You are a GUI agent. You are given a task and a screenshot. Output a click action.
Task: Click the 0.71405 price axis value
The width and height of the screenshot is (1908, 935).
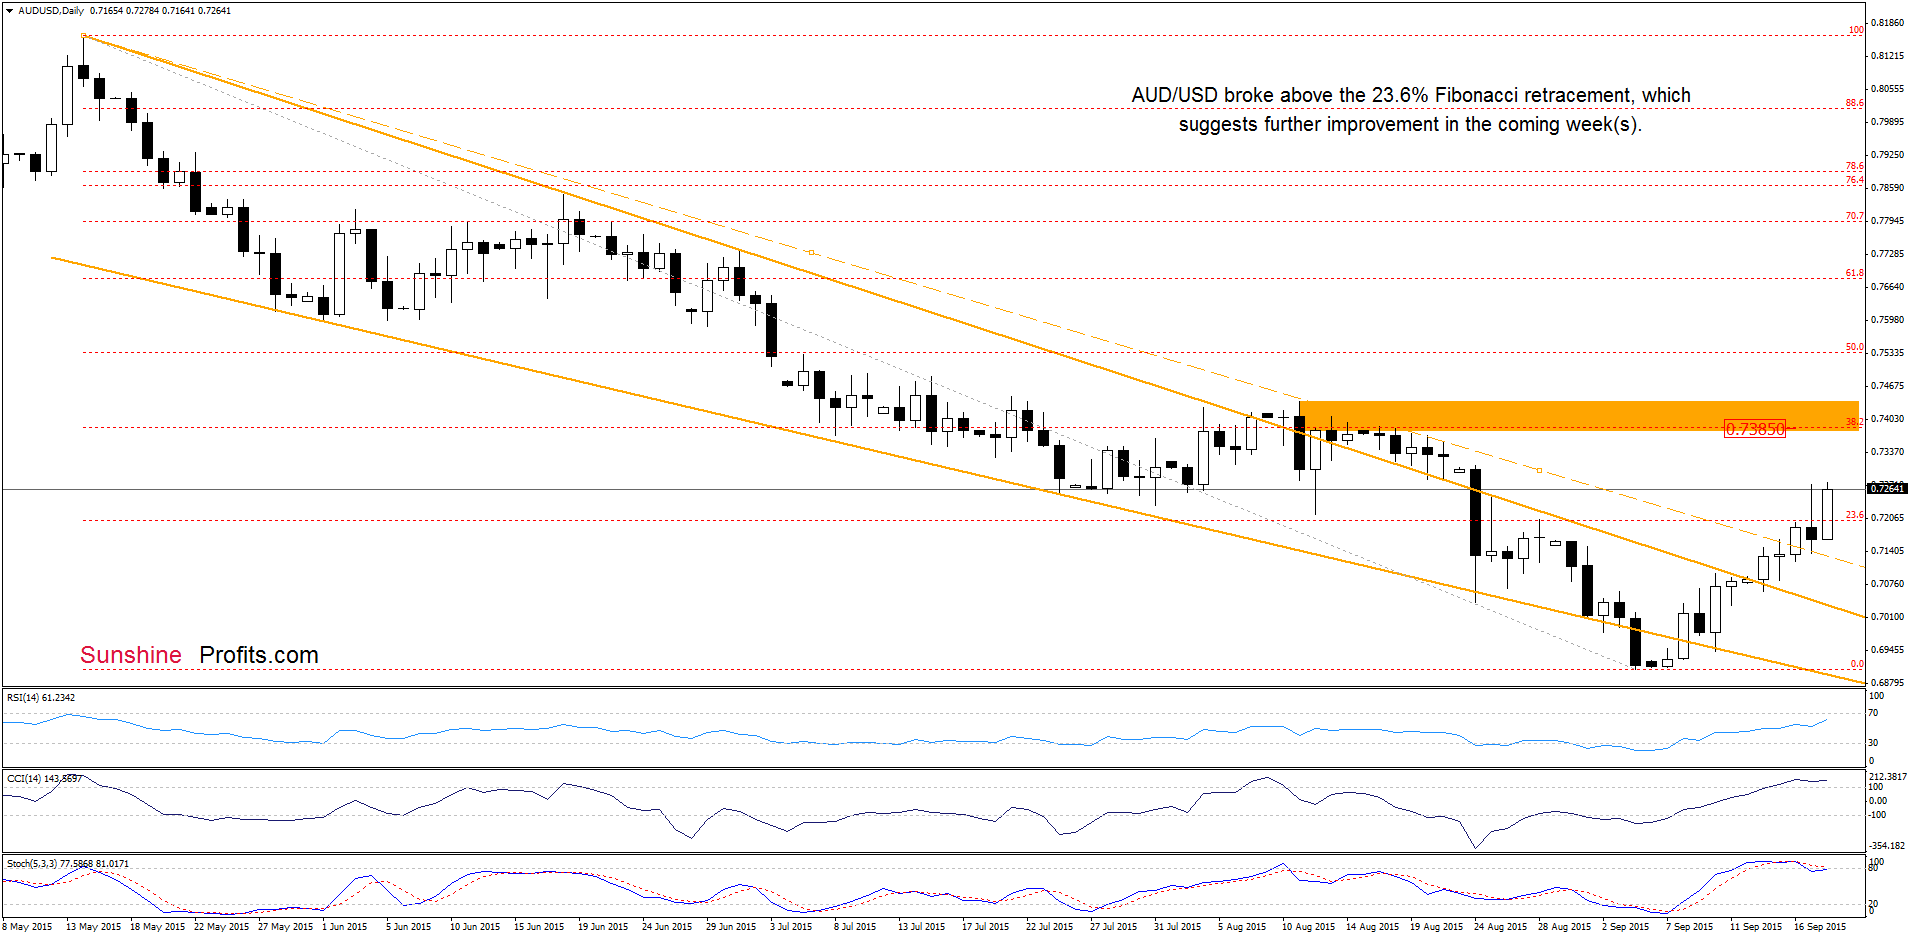pyautogui.click(x=1888, y=551)
